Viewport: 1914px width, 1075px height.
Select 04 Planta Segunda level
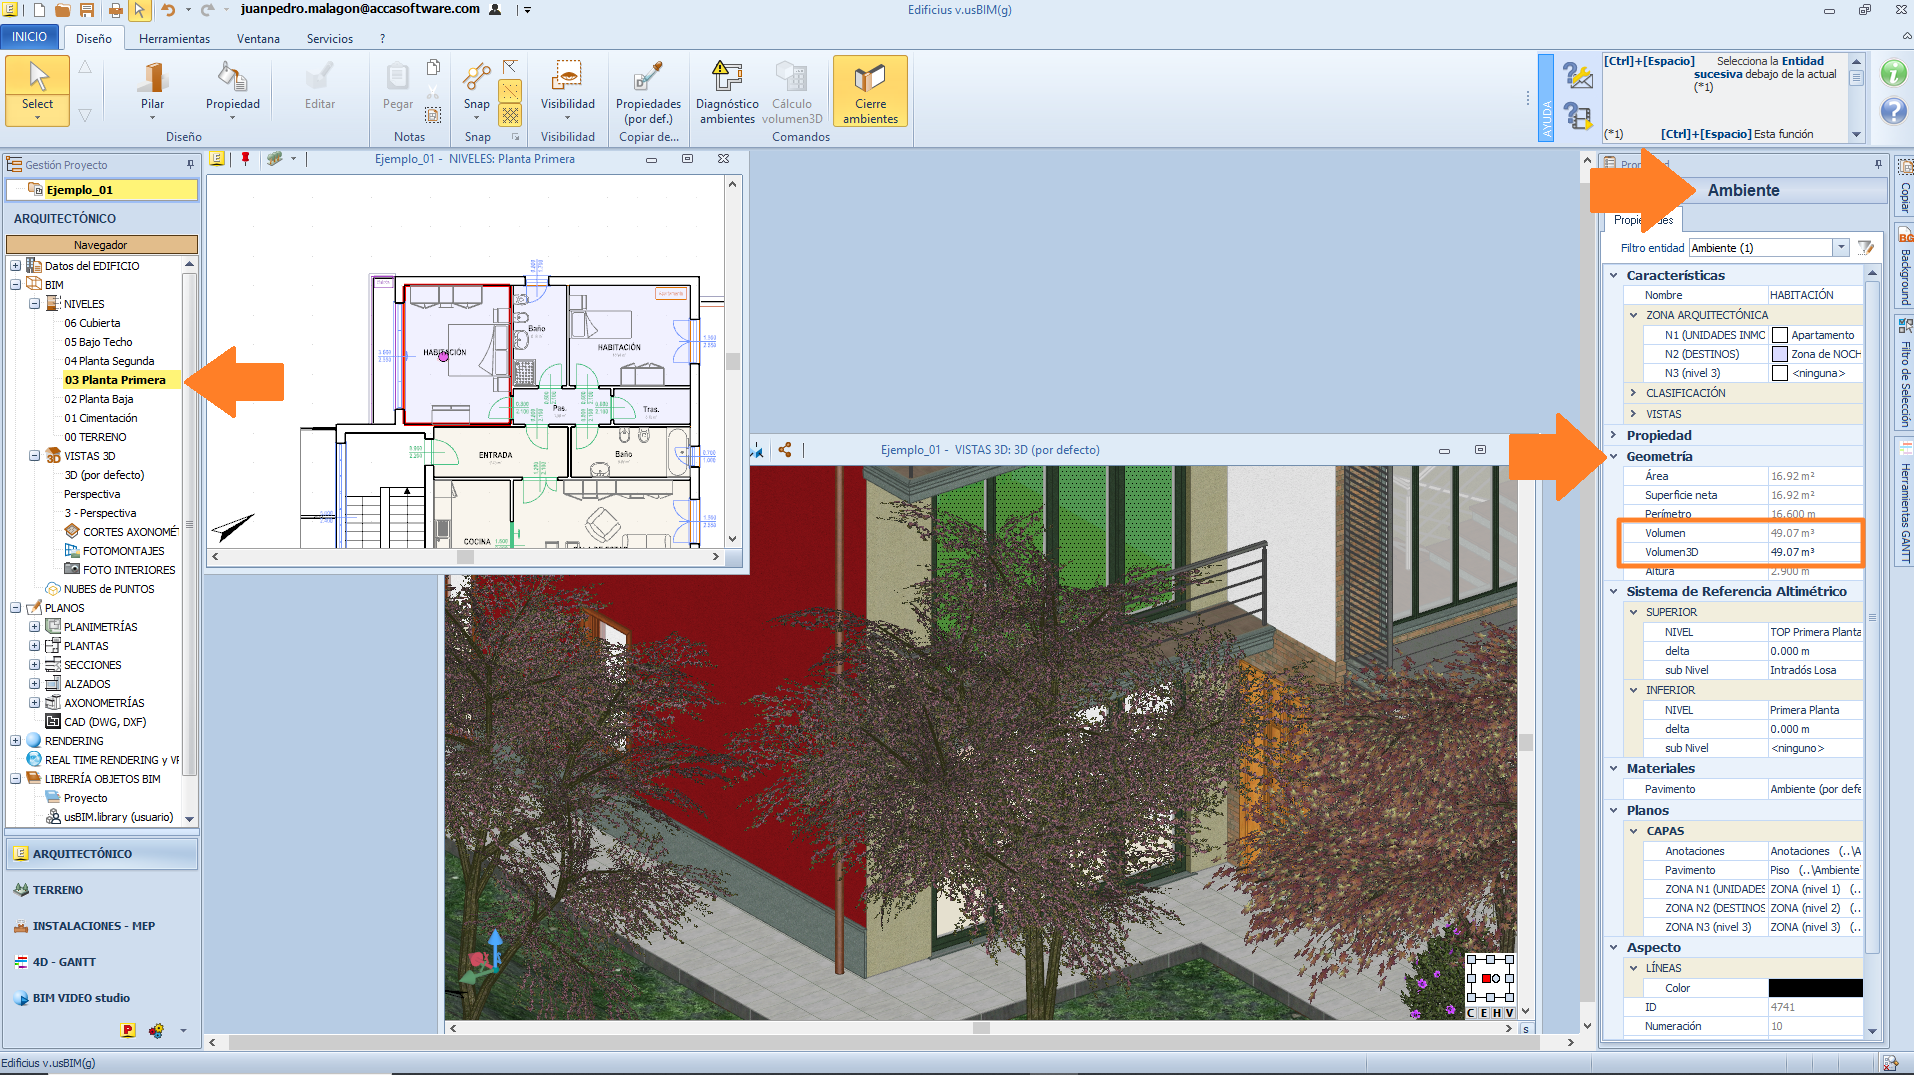click(x=109, y=361)
